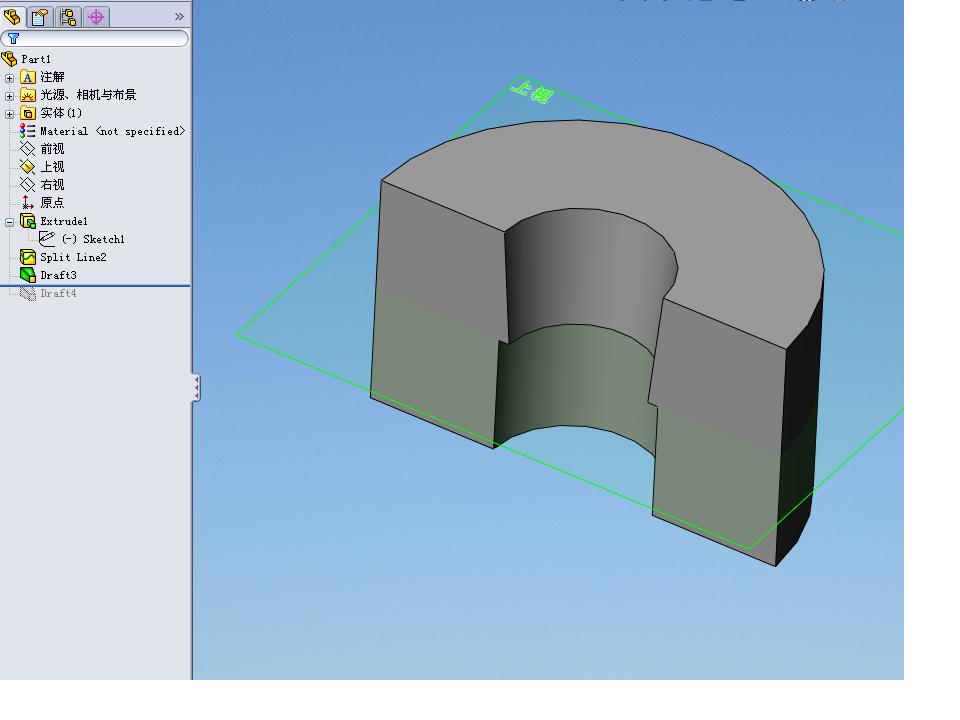Click the green 上视 plane label in viewport
This screenshot has height=720, width=960.
tap(533, 91)
